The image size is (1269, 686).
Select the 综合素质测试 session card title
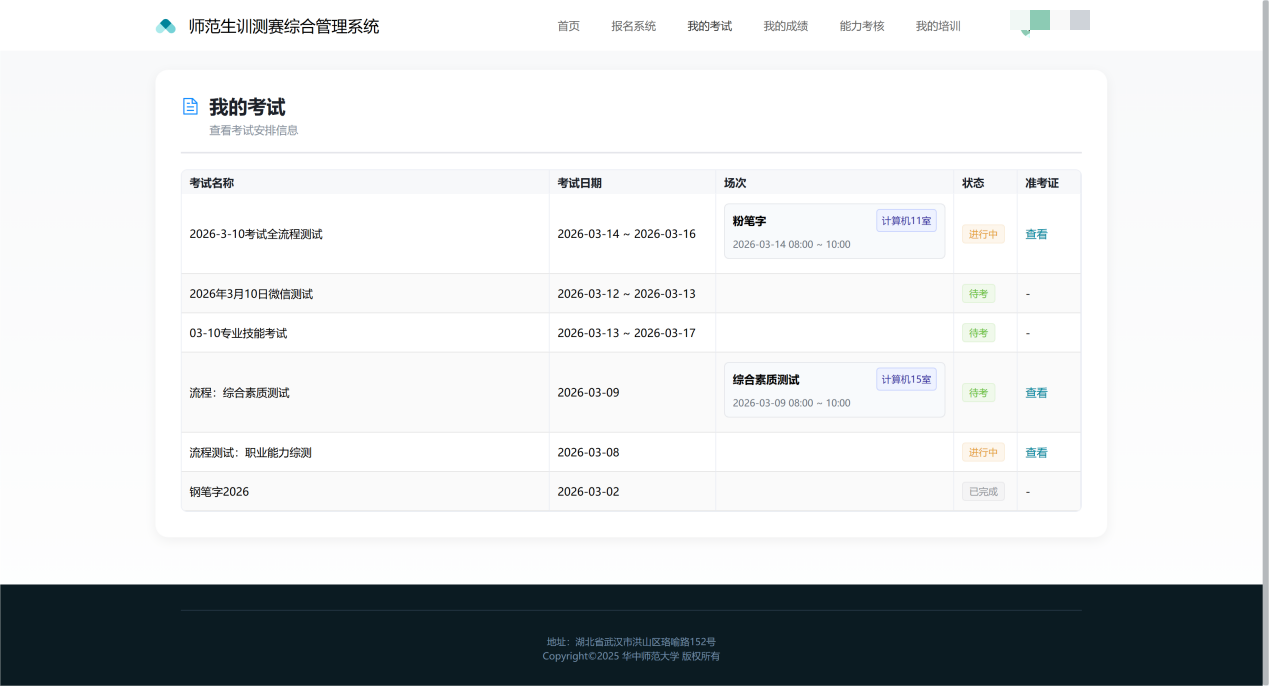point(766,380)
